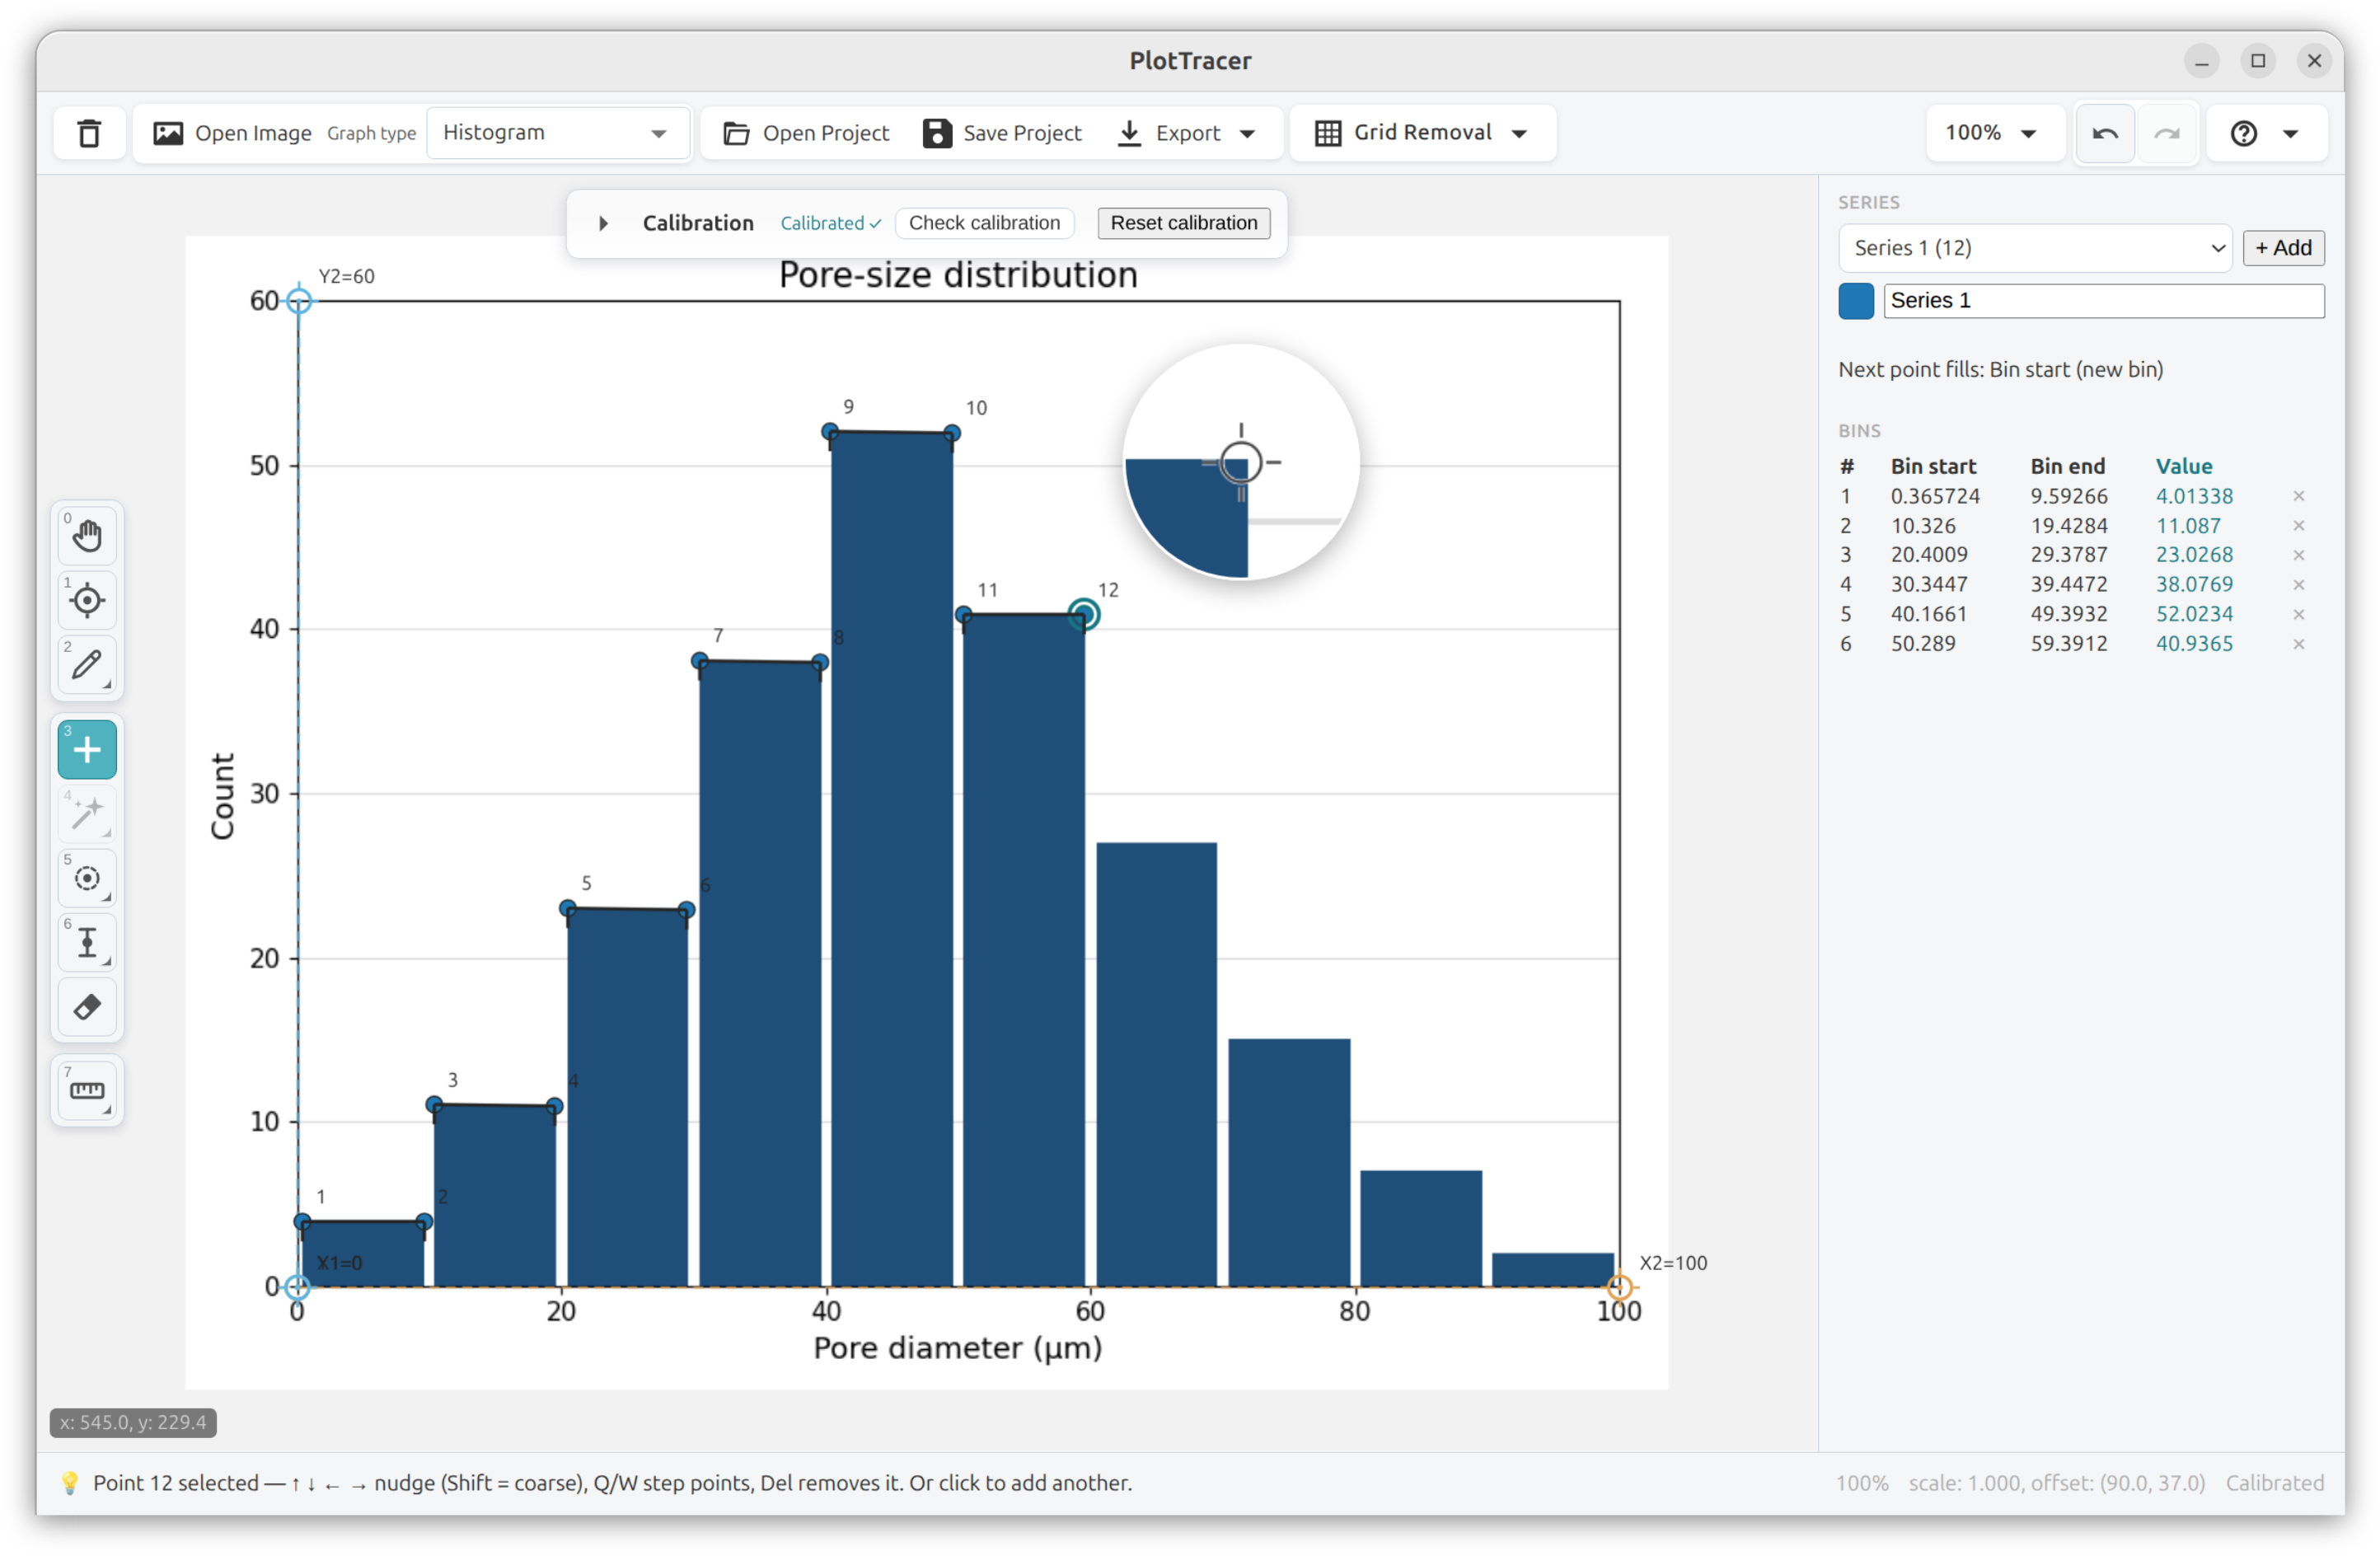Screen dimensions: 2380x1556
Task: Click bin 2 value 11.087
Action: click(x=2188, y=526)
